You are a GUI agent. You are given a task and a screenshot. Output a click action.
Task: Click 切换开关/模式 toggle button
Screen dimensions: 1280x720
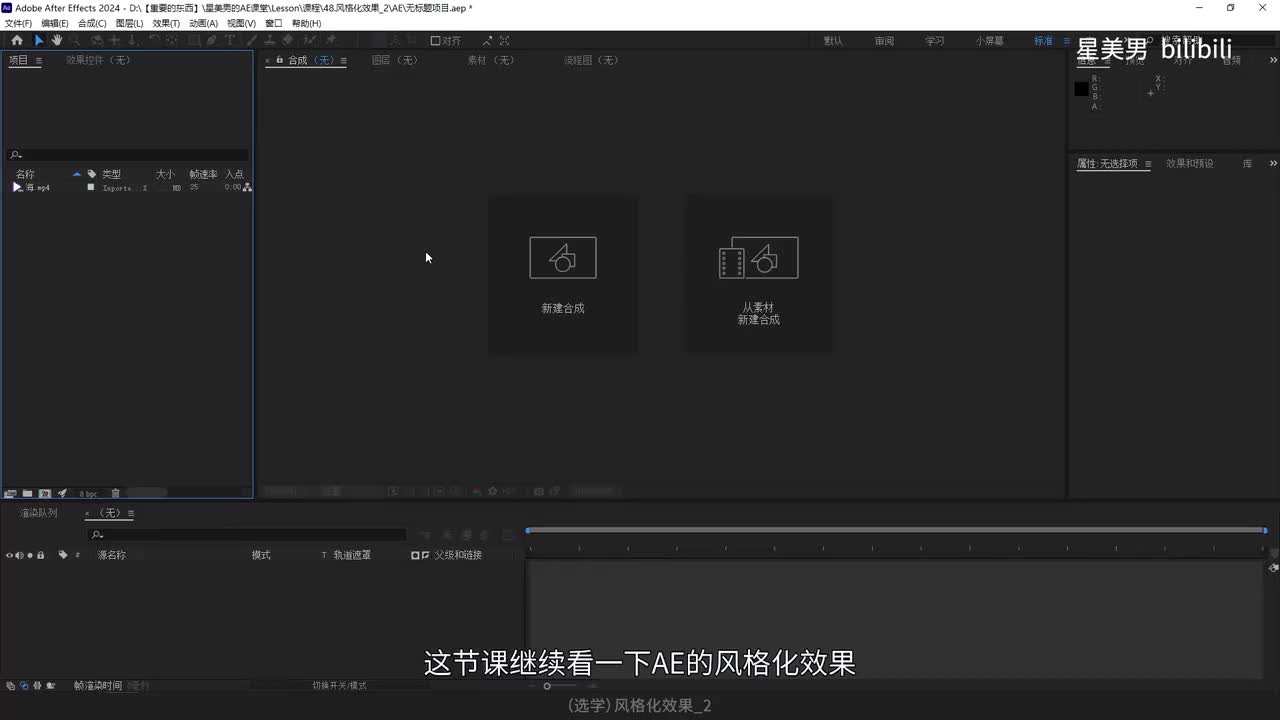pos(339,686)
